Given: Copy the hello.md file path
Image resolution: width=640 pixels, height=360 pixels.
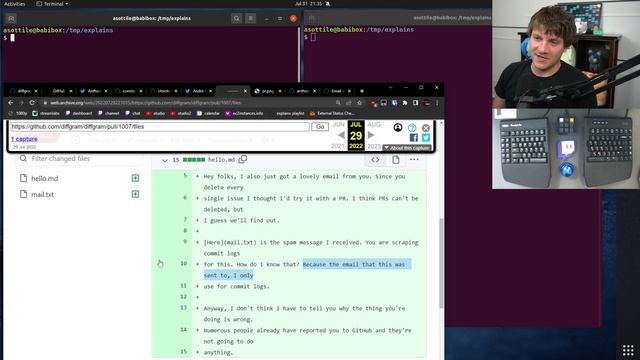Looking at the screenshot, I should [x=242, y=160].
